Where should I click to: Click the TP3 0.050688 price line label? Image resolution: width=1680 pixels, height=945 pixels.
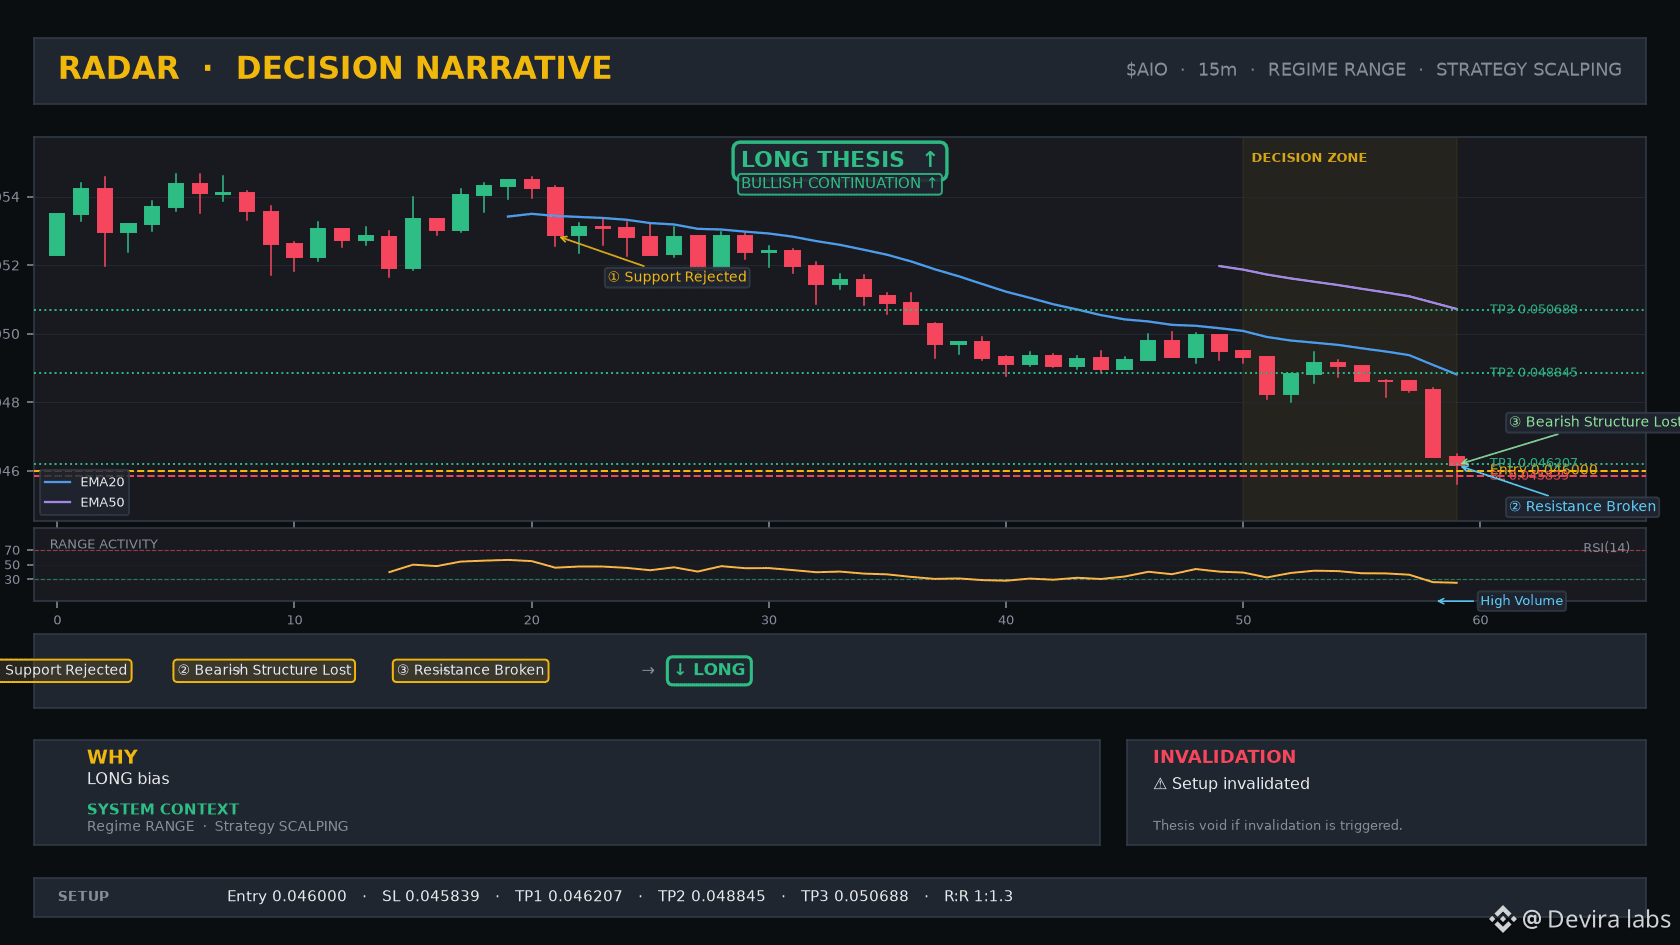1533,309
